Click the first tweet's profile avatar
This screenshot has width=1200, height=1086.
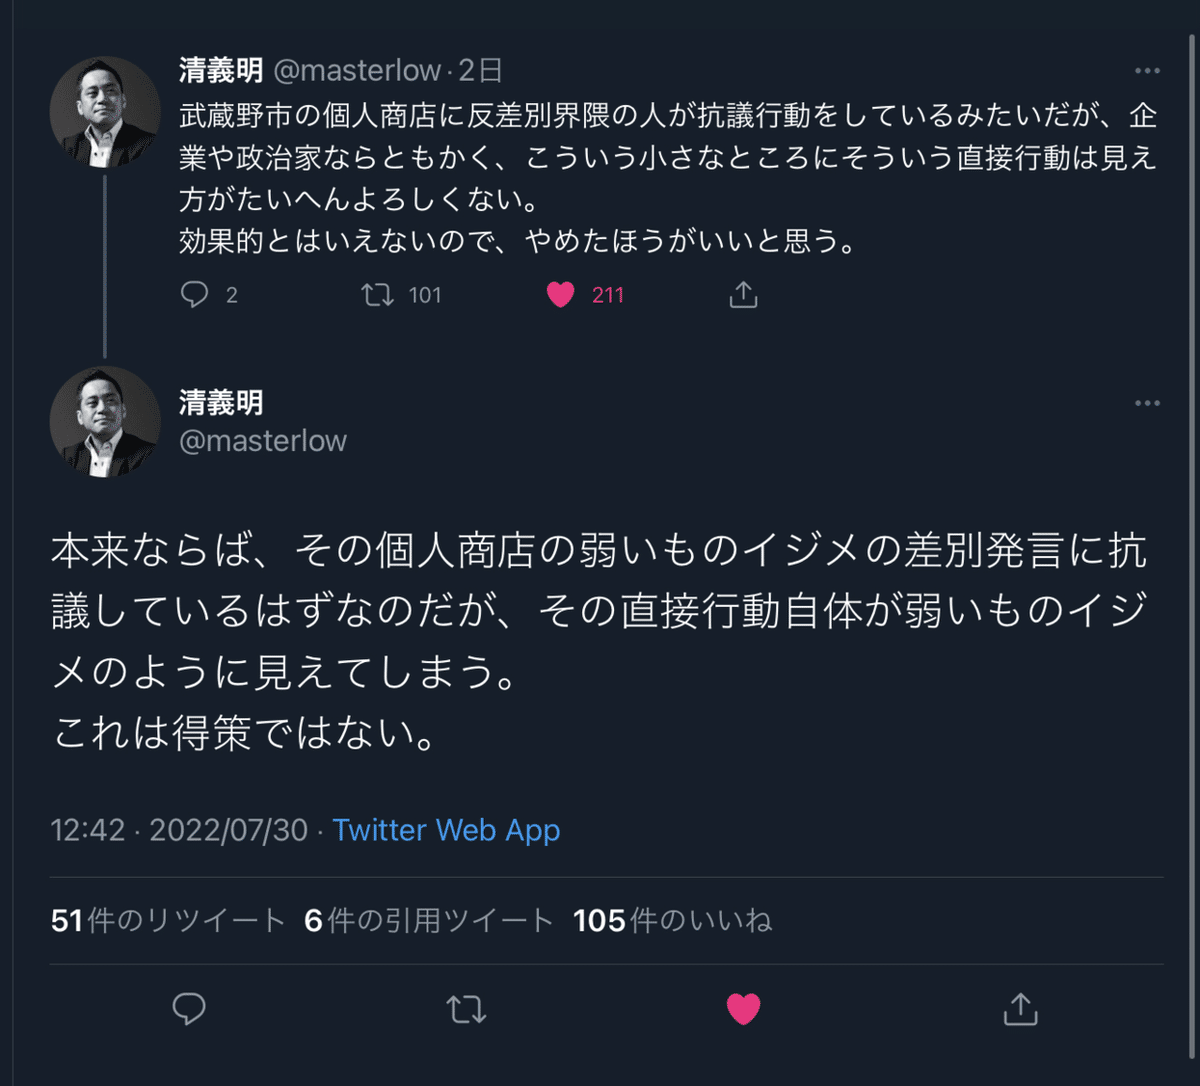(x=105, y=112)
